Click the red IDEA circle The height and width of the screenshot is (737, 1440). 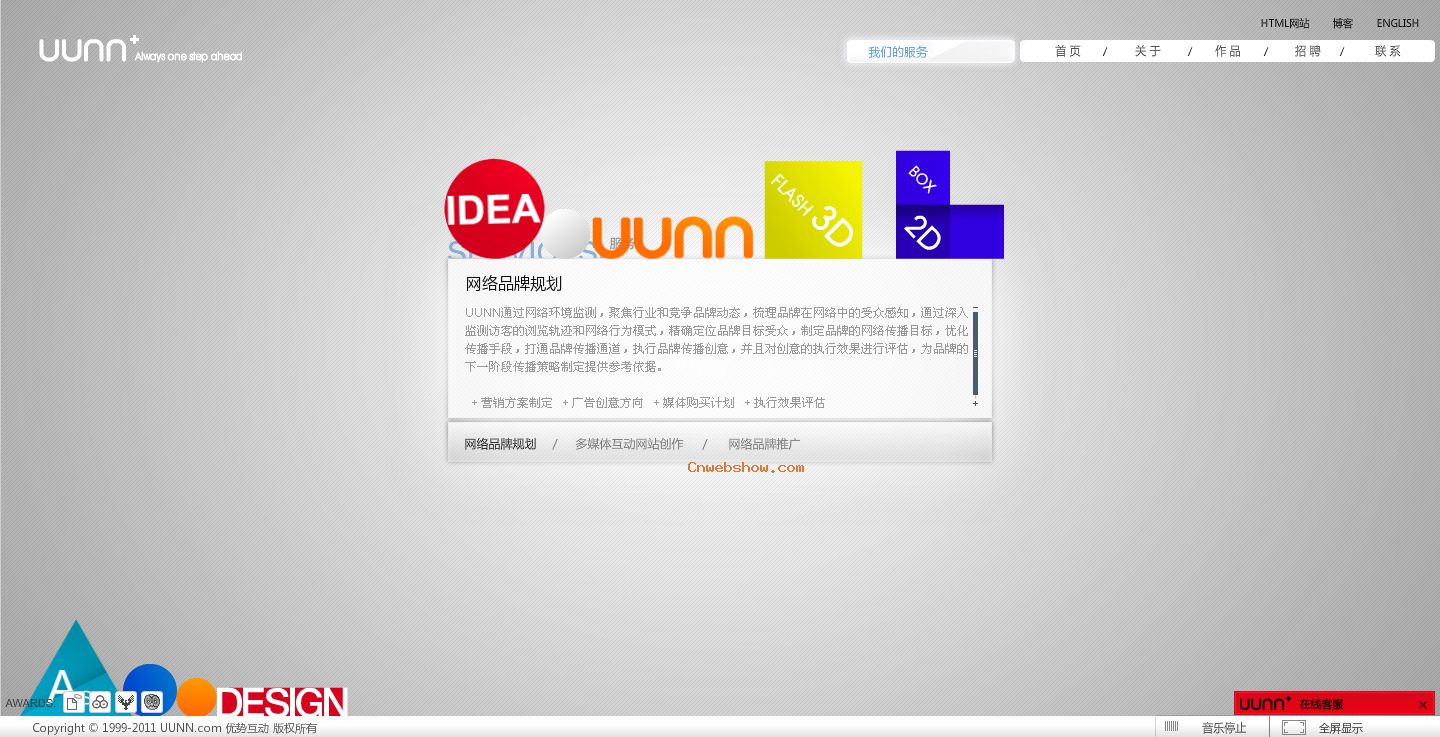494,208
